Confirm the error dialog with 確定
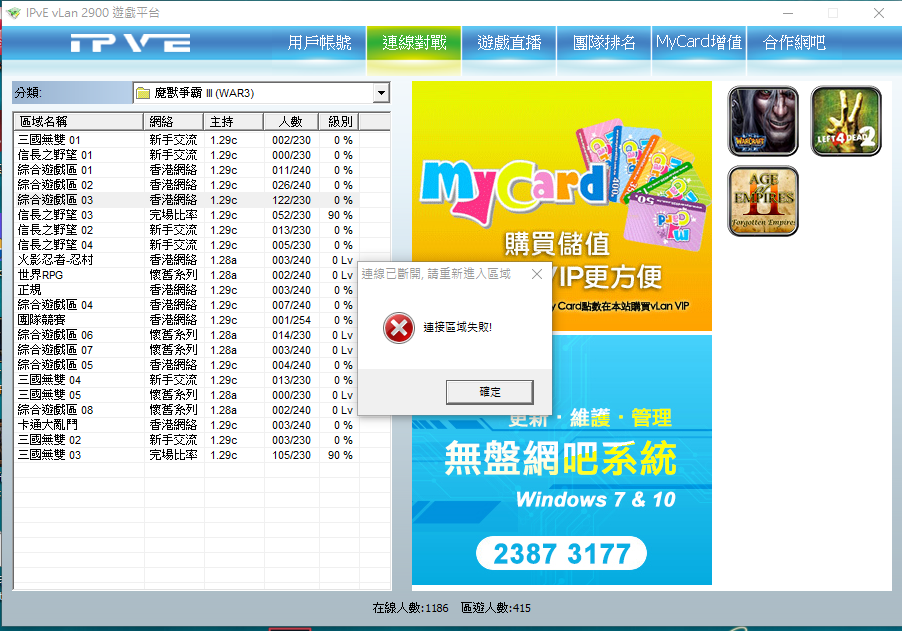 [490, 392]
